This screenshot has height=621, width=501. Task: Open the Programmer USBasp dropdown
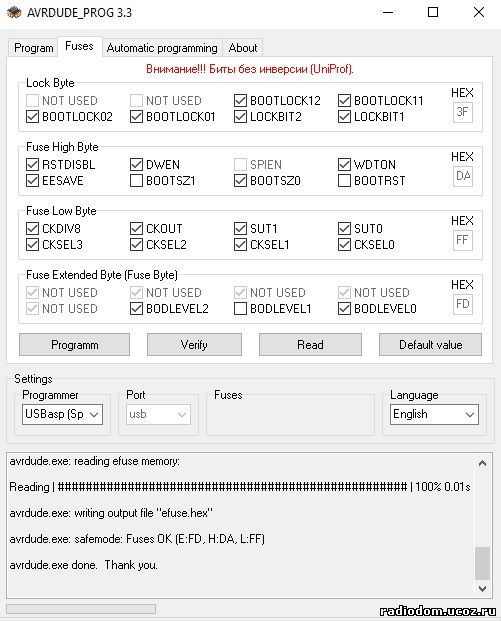point(63,414)
